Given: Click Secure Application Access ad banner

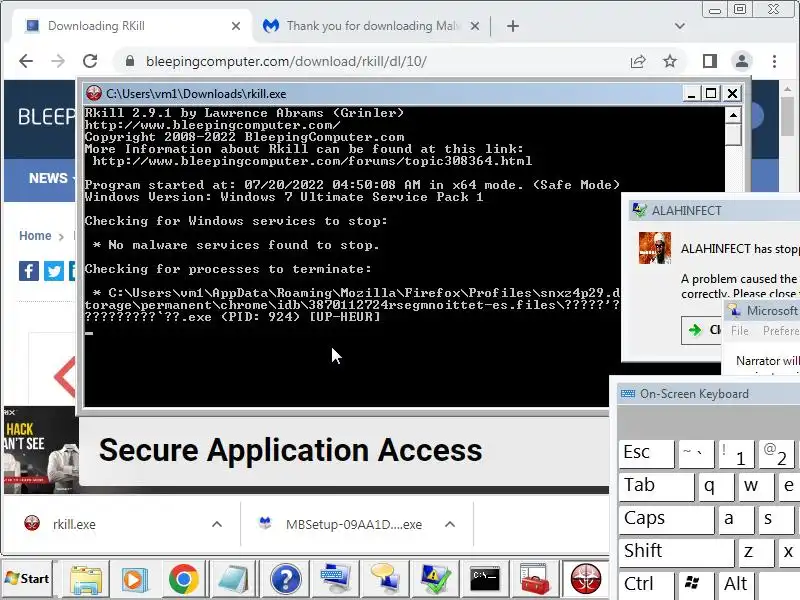Looking at the screenshot, I should (344, 451).
